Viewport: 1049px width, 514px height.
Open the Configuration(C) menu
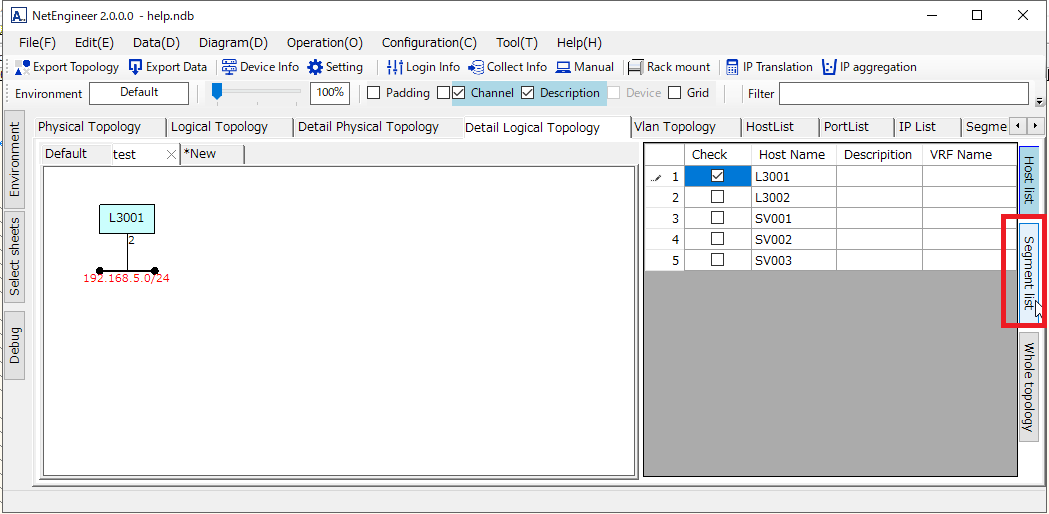(429, 43)
